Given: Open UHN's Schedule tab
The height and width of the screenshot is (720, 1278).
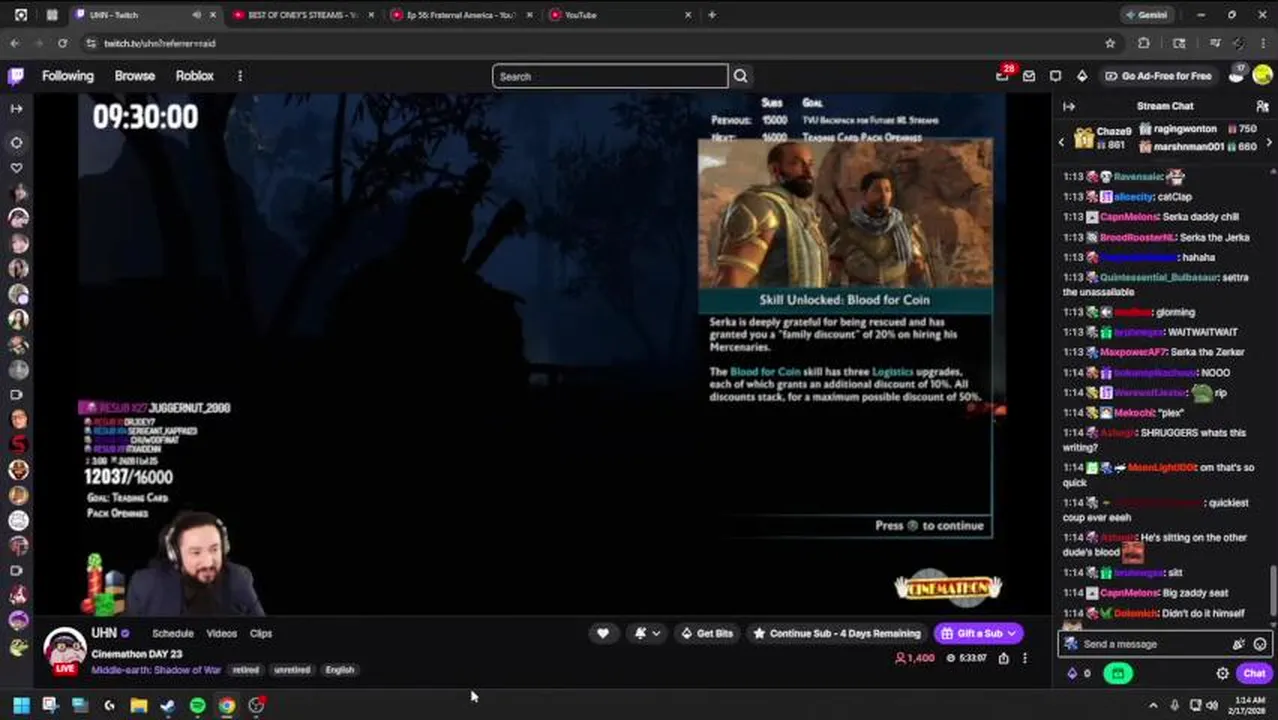Looking at the screenshot, I should tap(172, 633).
